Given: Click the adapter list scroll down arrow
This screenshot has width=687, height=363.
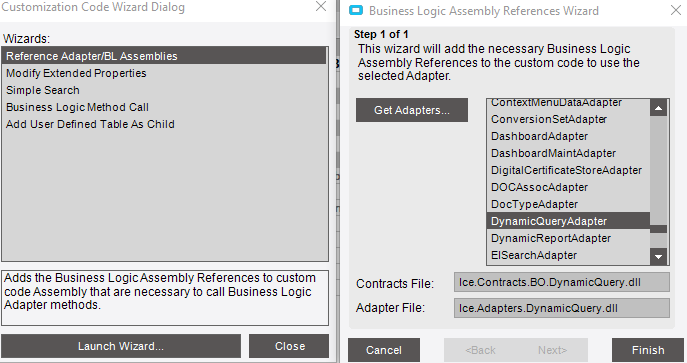Looking at the screenshot, I should [x=659, y=257].
